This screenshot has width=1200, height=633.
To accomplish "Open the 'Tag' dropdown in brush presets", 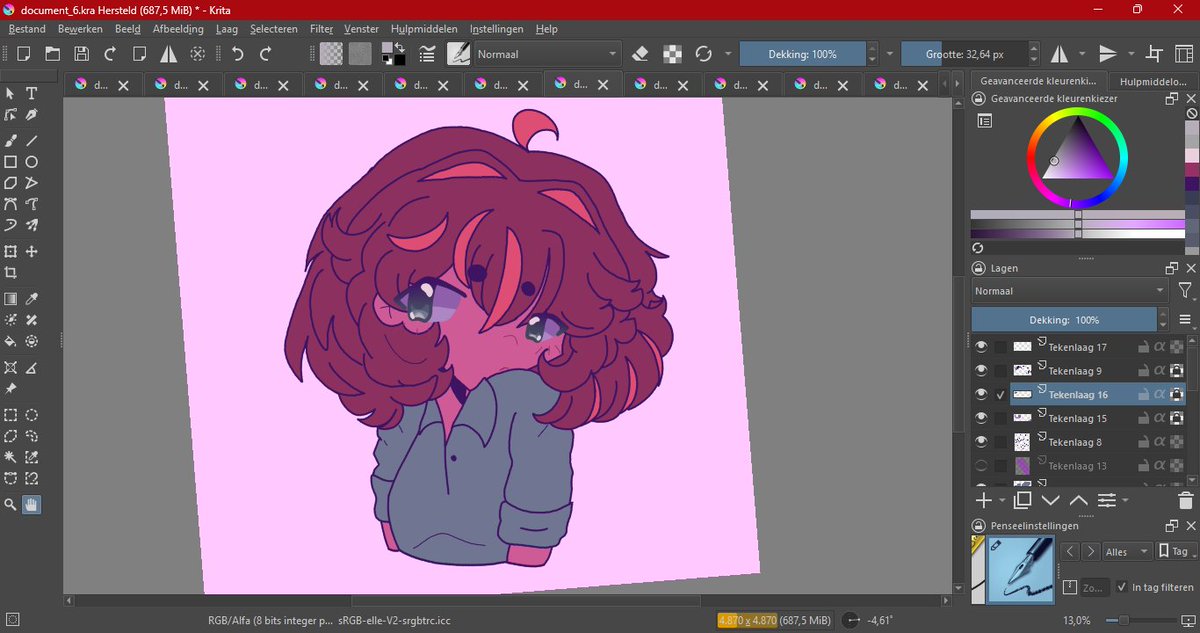I will pos(1175,551).
